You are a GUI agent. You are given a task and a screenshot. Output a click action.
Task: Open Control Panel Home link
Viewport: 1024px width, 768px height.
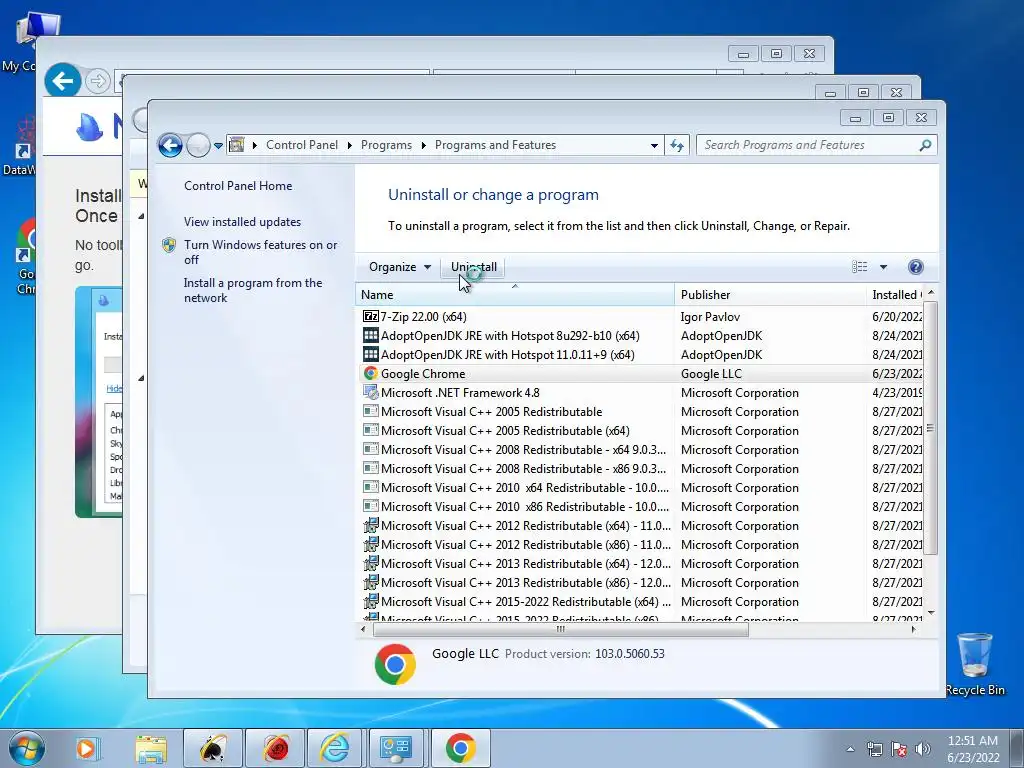coord(238,185)
